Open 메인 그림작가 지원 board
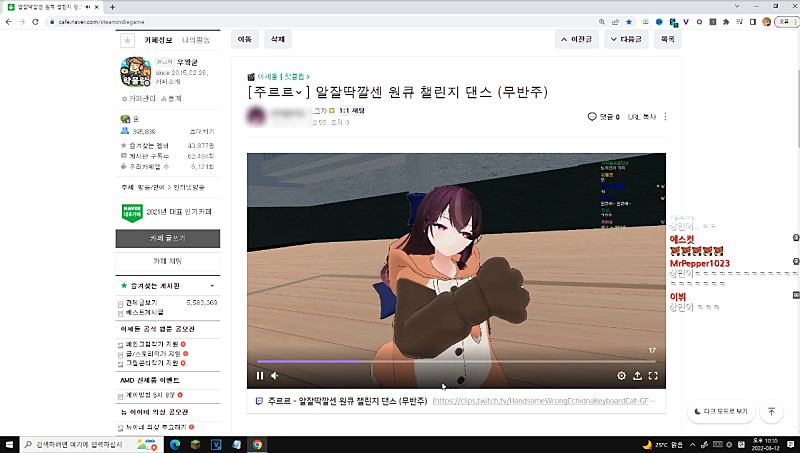800x453 pixels. [153, 344]
